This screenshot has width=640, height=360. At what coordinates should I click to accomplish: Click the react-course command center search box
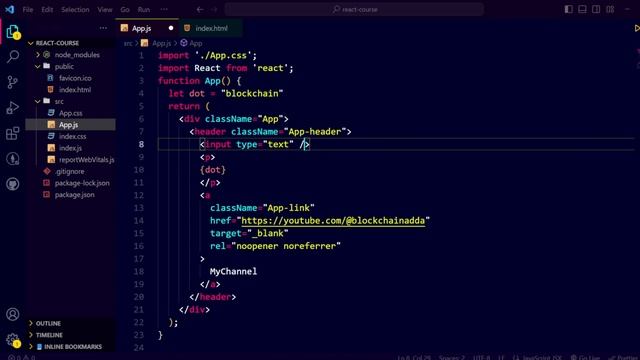pos(354,9)
